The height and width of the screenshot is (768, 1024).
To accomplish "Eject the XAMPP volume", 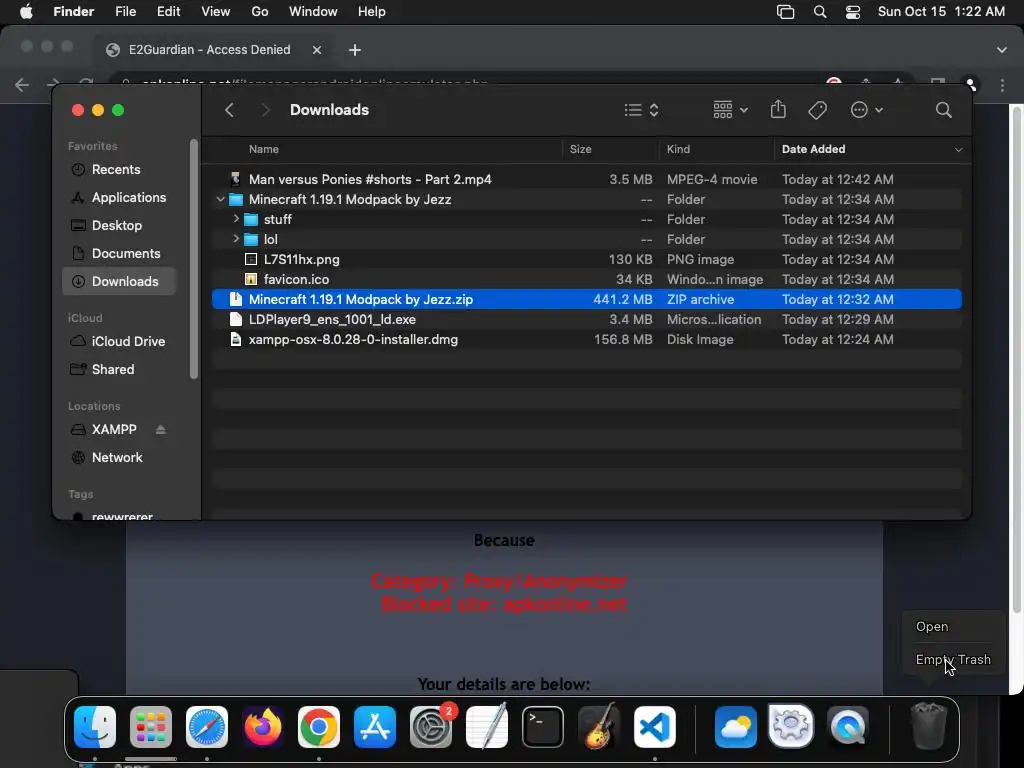I will (161, 429).
